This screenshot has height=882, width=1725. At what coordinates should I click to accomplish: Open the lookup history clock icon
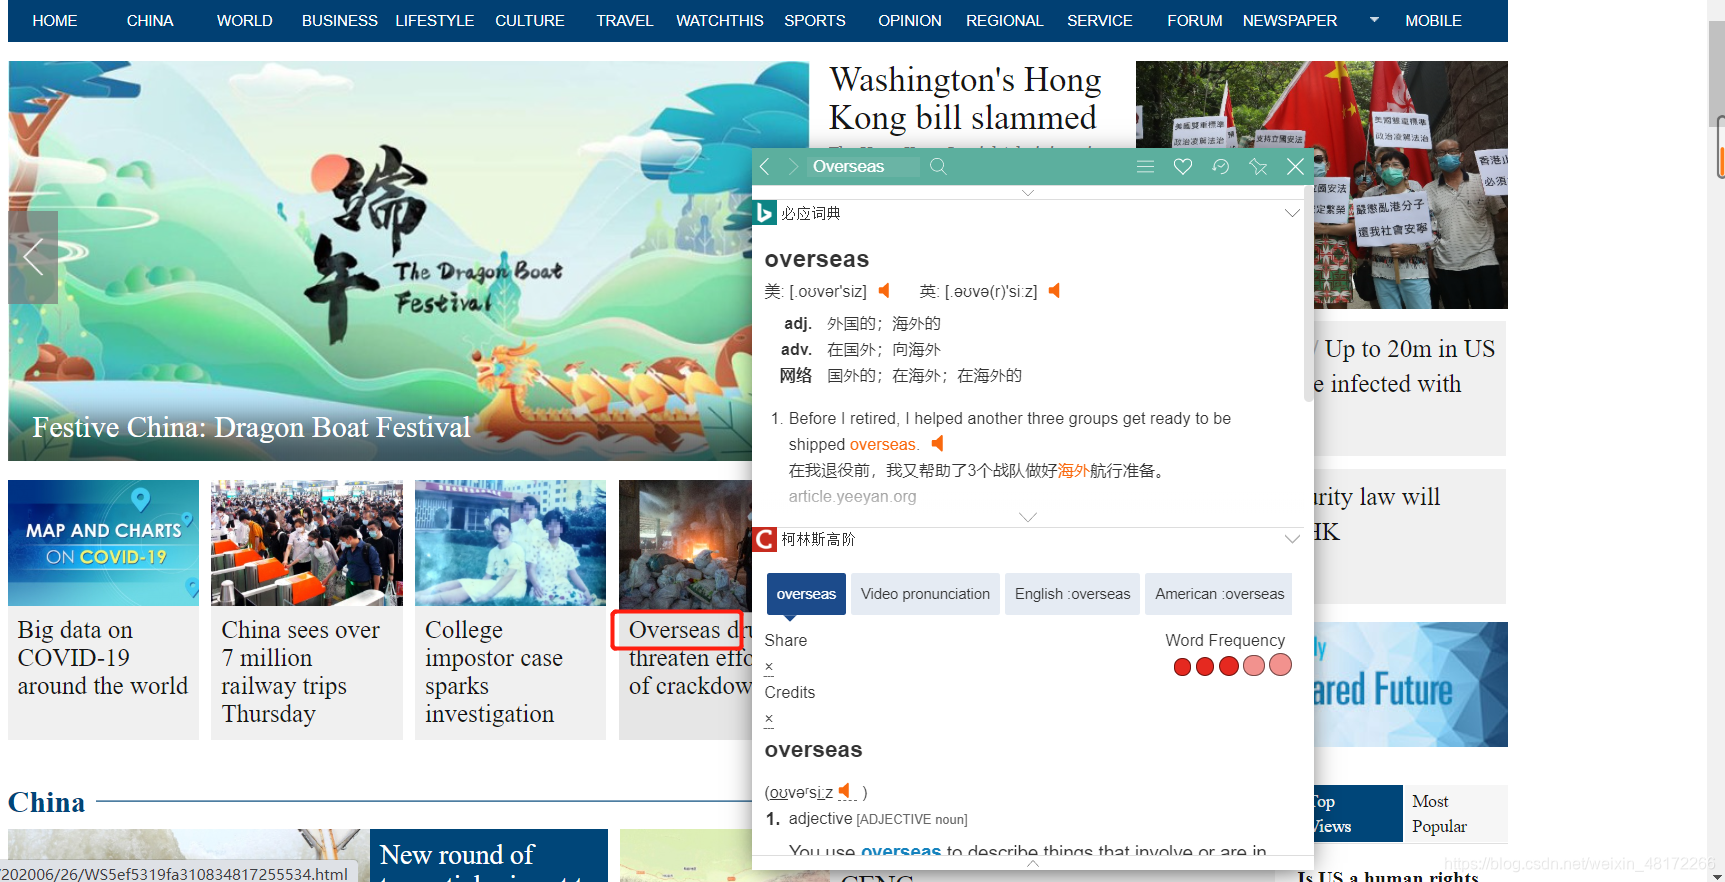coord(1220,166)
